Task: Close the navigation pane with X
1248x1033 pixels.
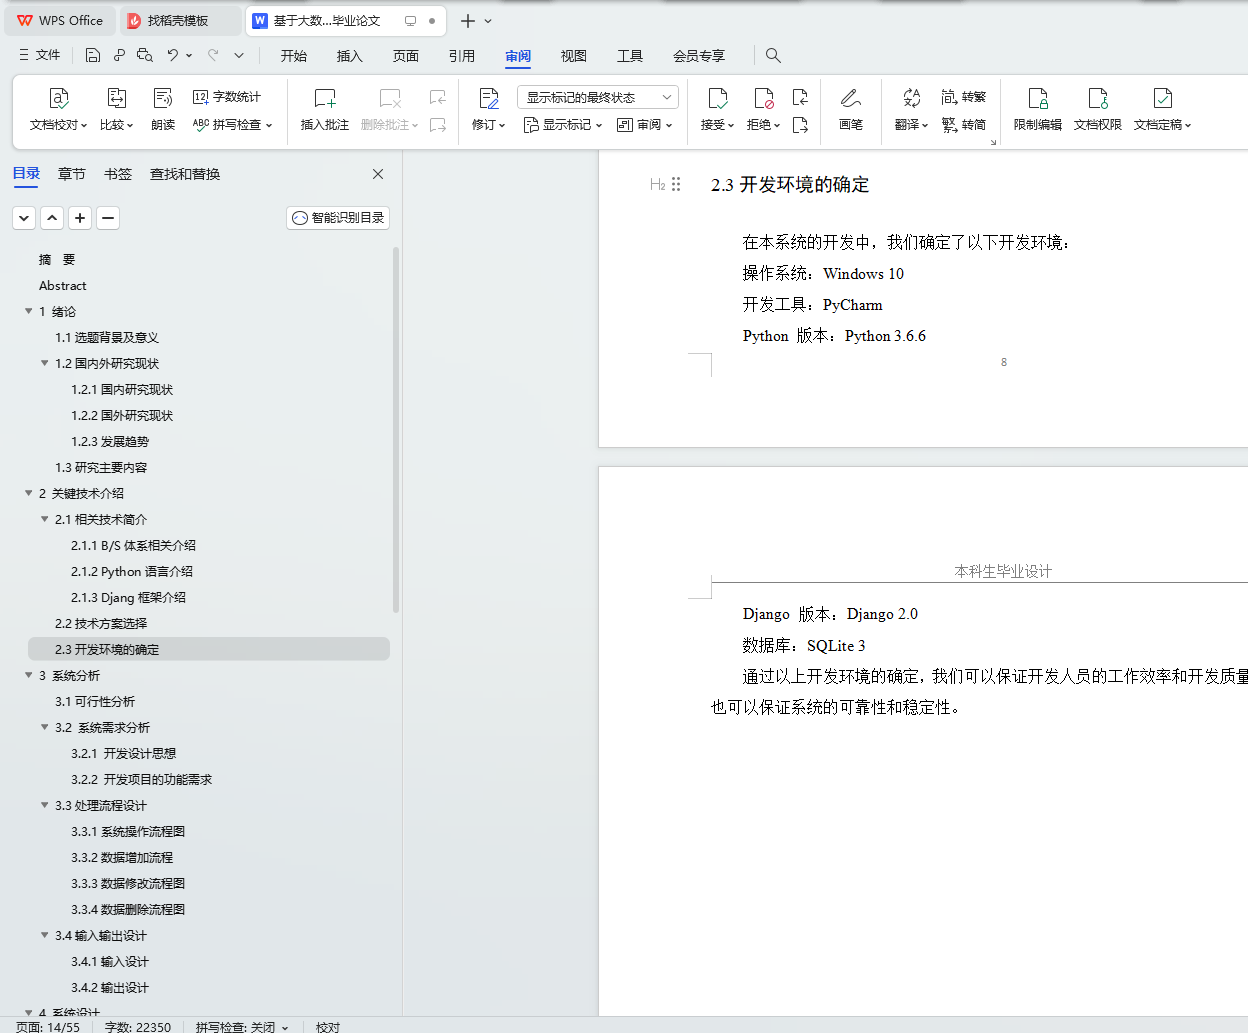Action: (x=378, y=174)
